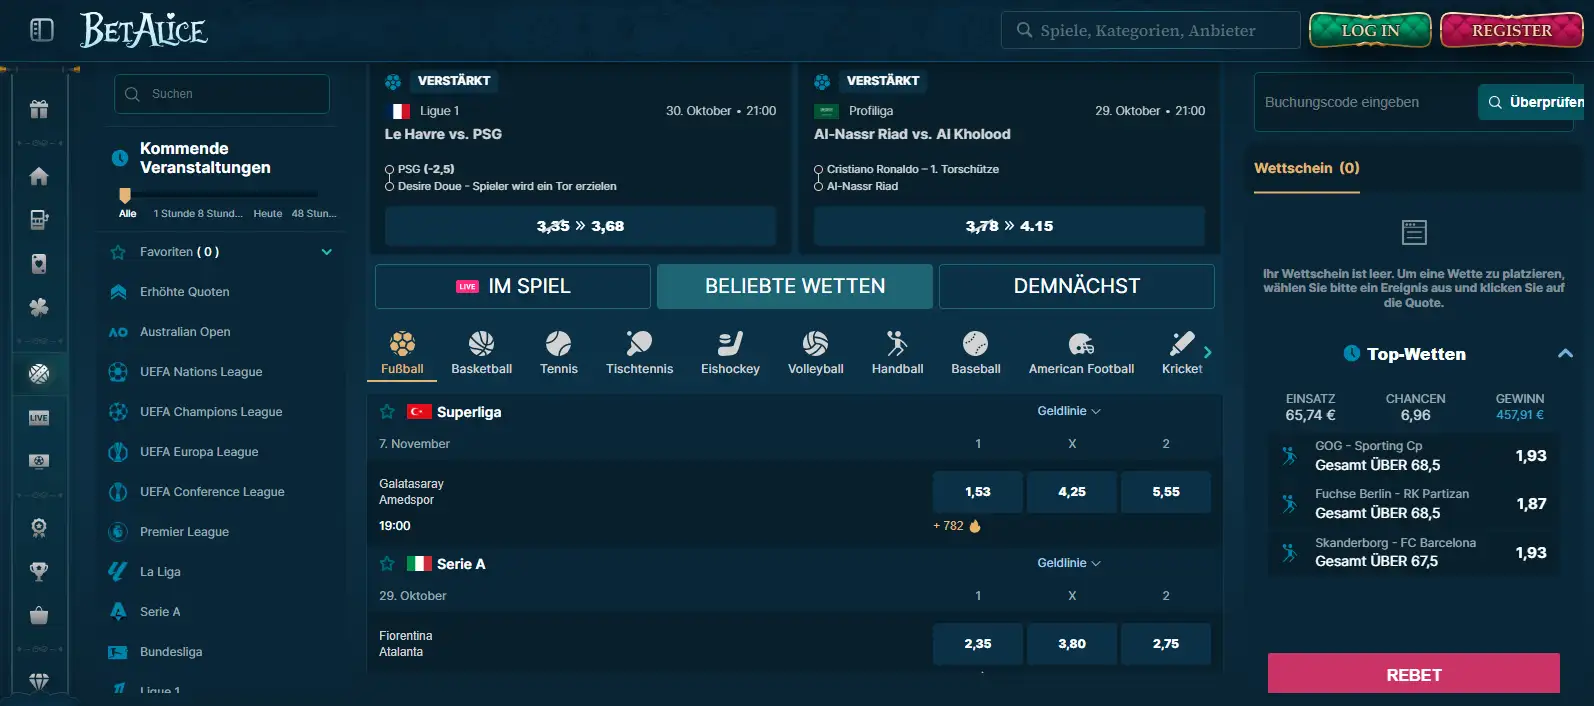Collapse the Top-Wetten section chevron
This screenshot has height=706, width=1594.
pyautogui.click(x=1565, y=354)
